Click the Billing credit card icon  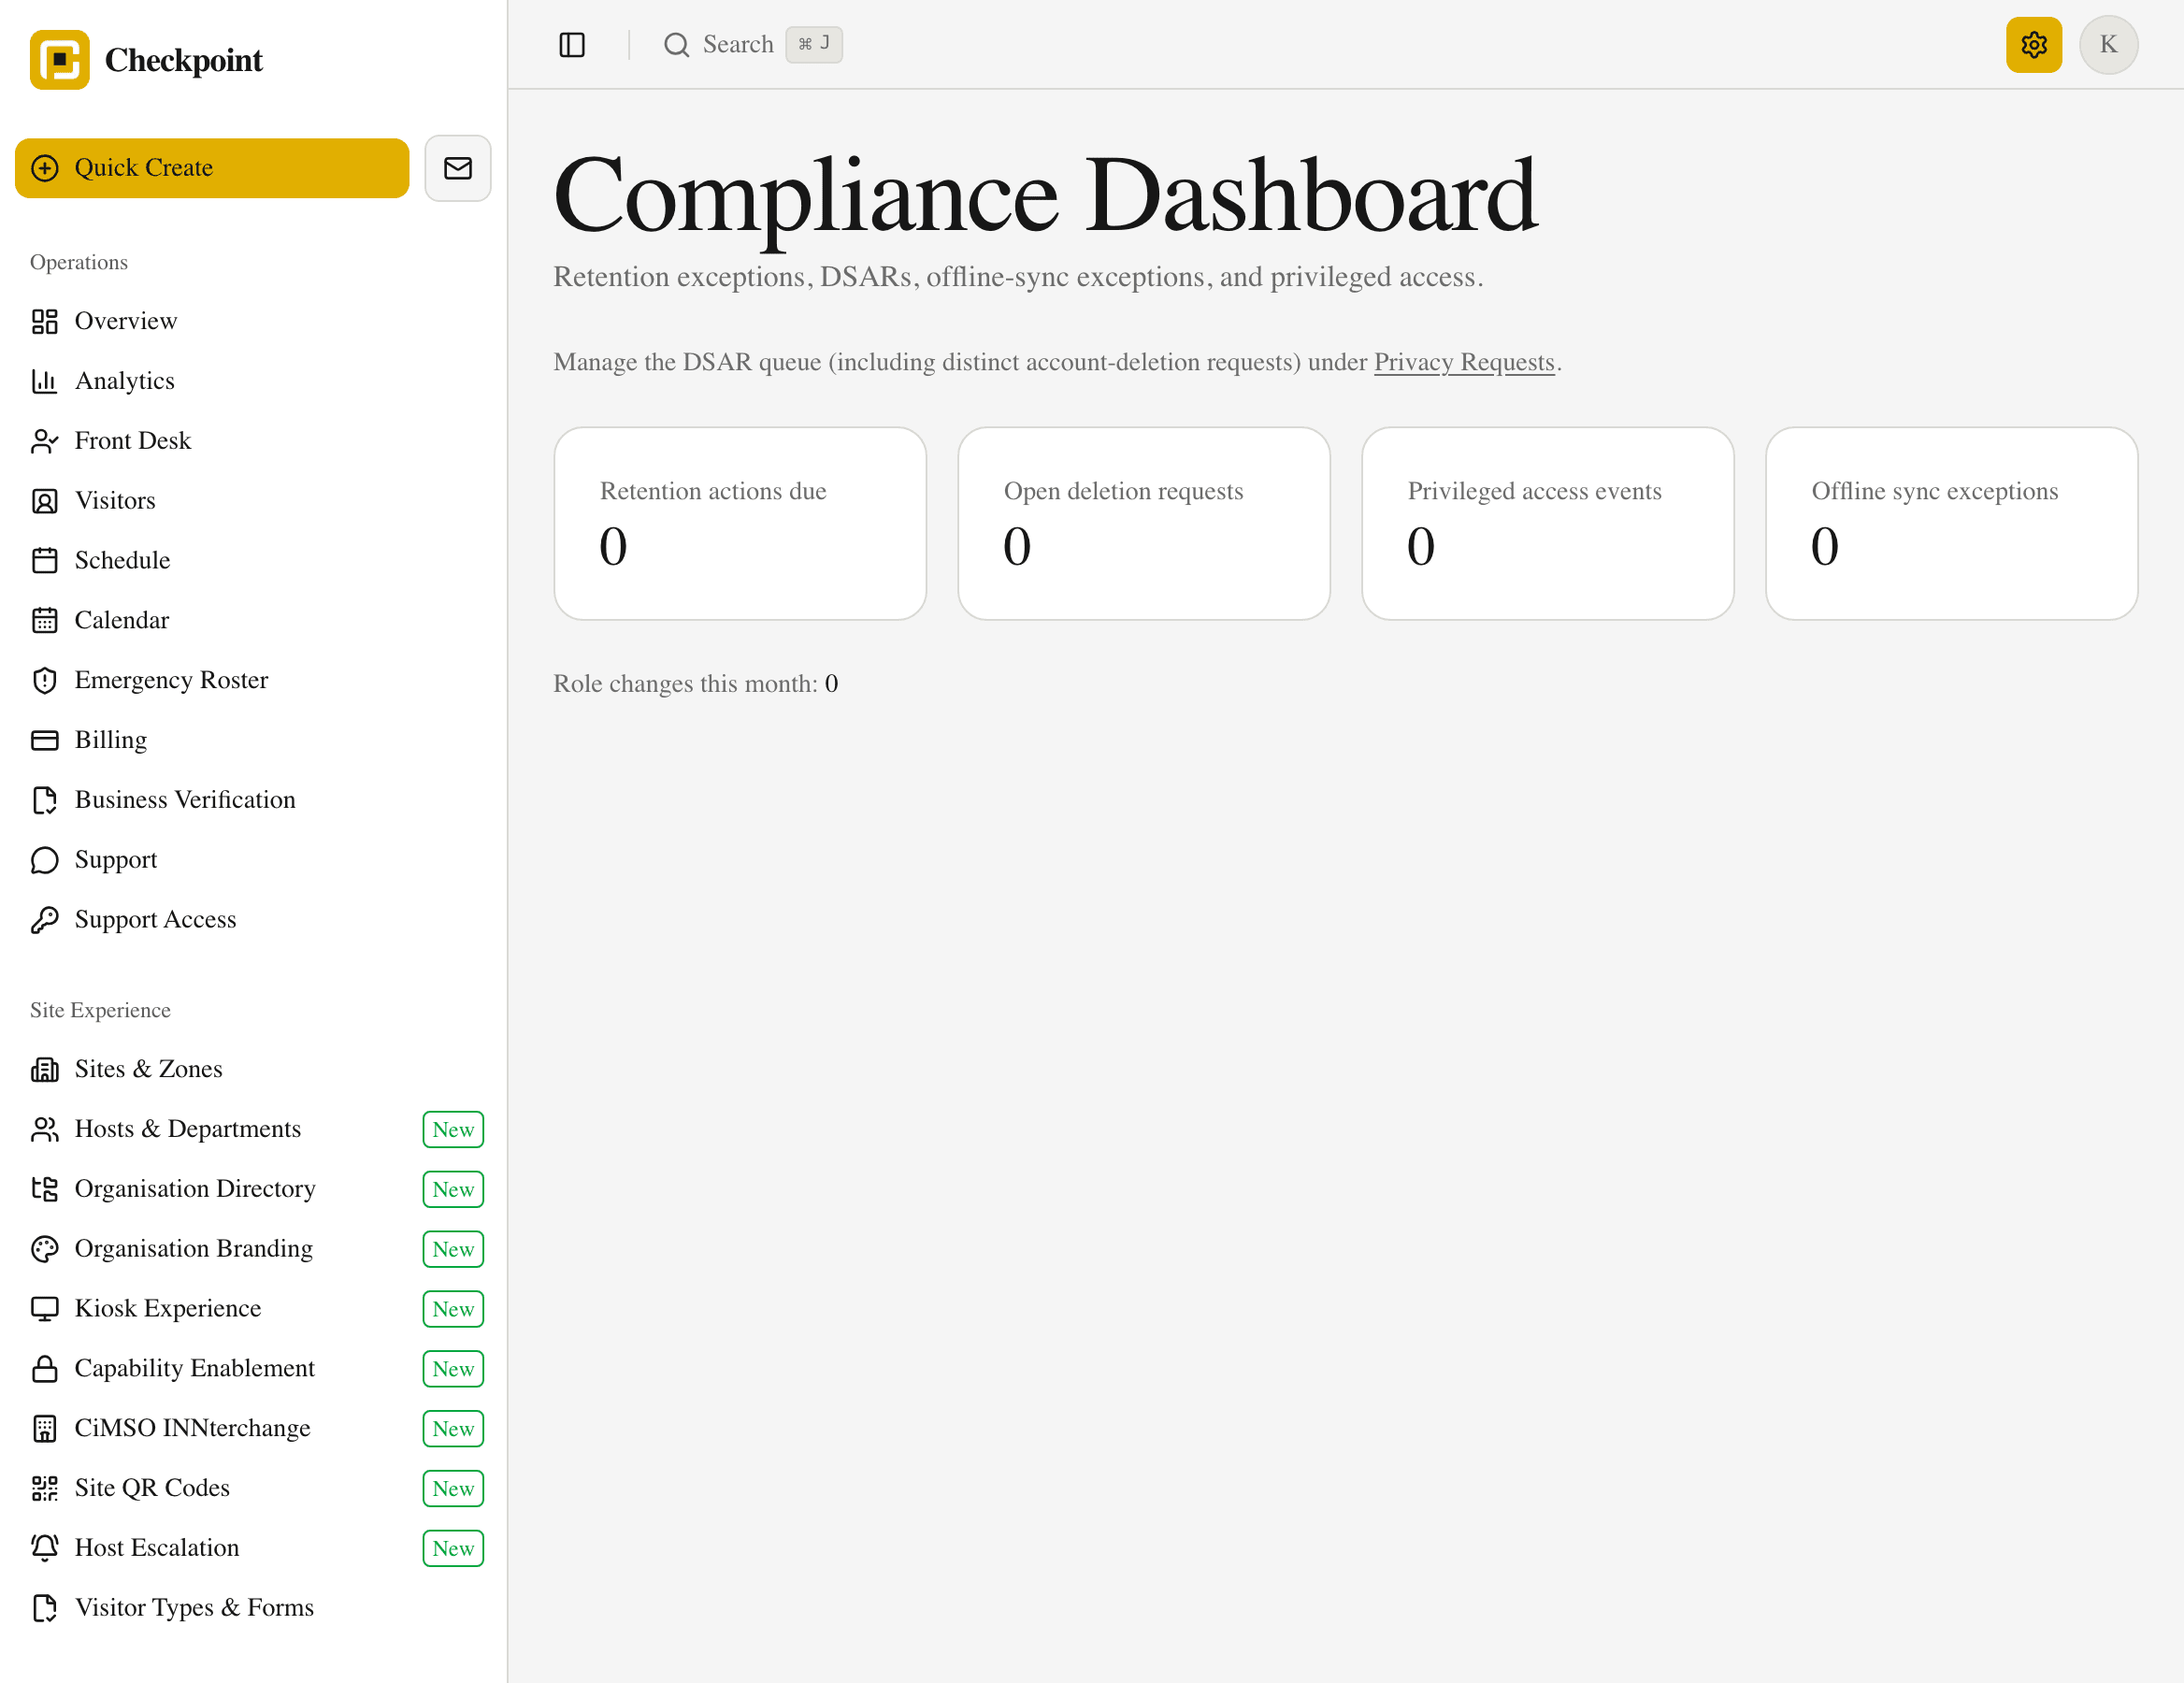click(x=45, y=740)
